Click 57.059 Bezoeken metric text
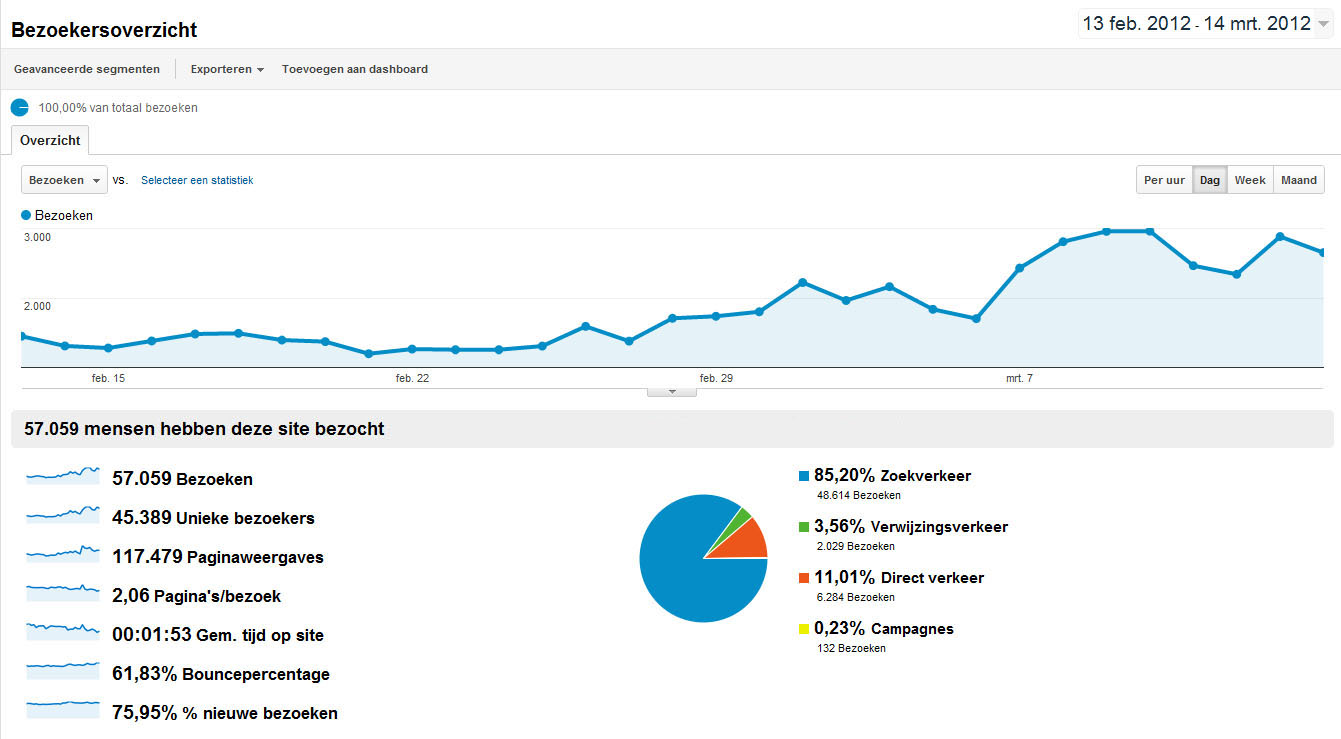The image size is (1341, 739). (x=183, y=479)
